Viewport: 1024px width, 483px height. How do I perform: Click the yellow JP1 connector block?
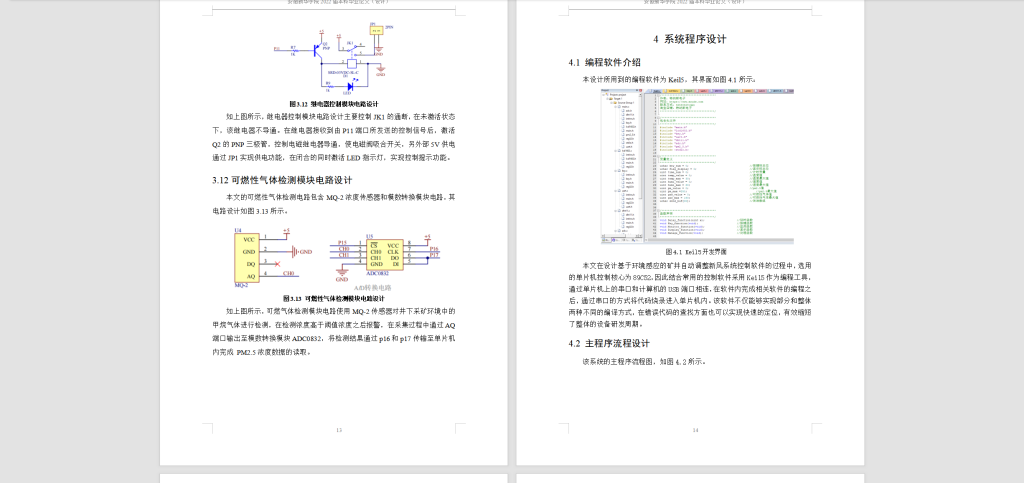tap(377, 31)
